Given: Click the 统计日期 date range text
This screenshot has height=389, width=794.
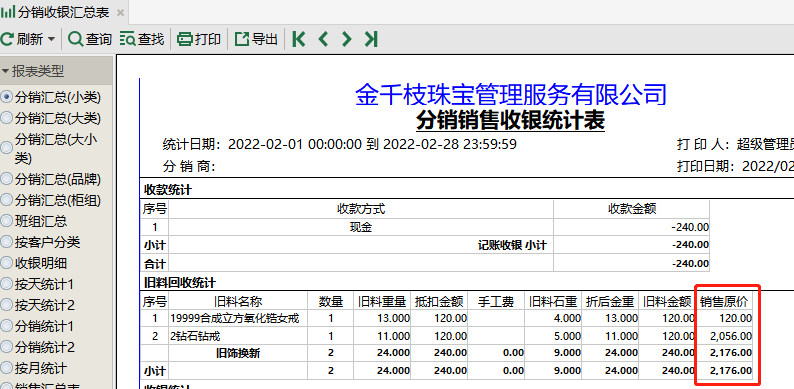Looking at the screenshot, I should 340,144.
